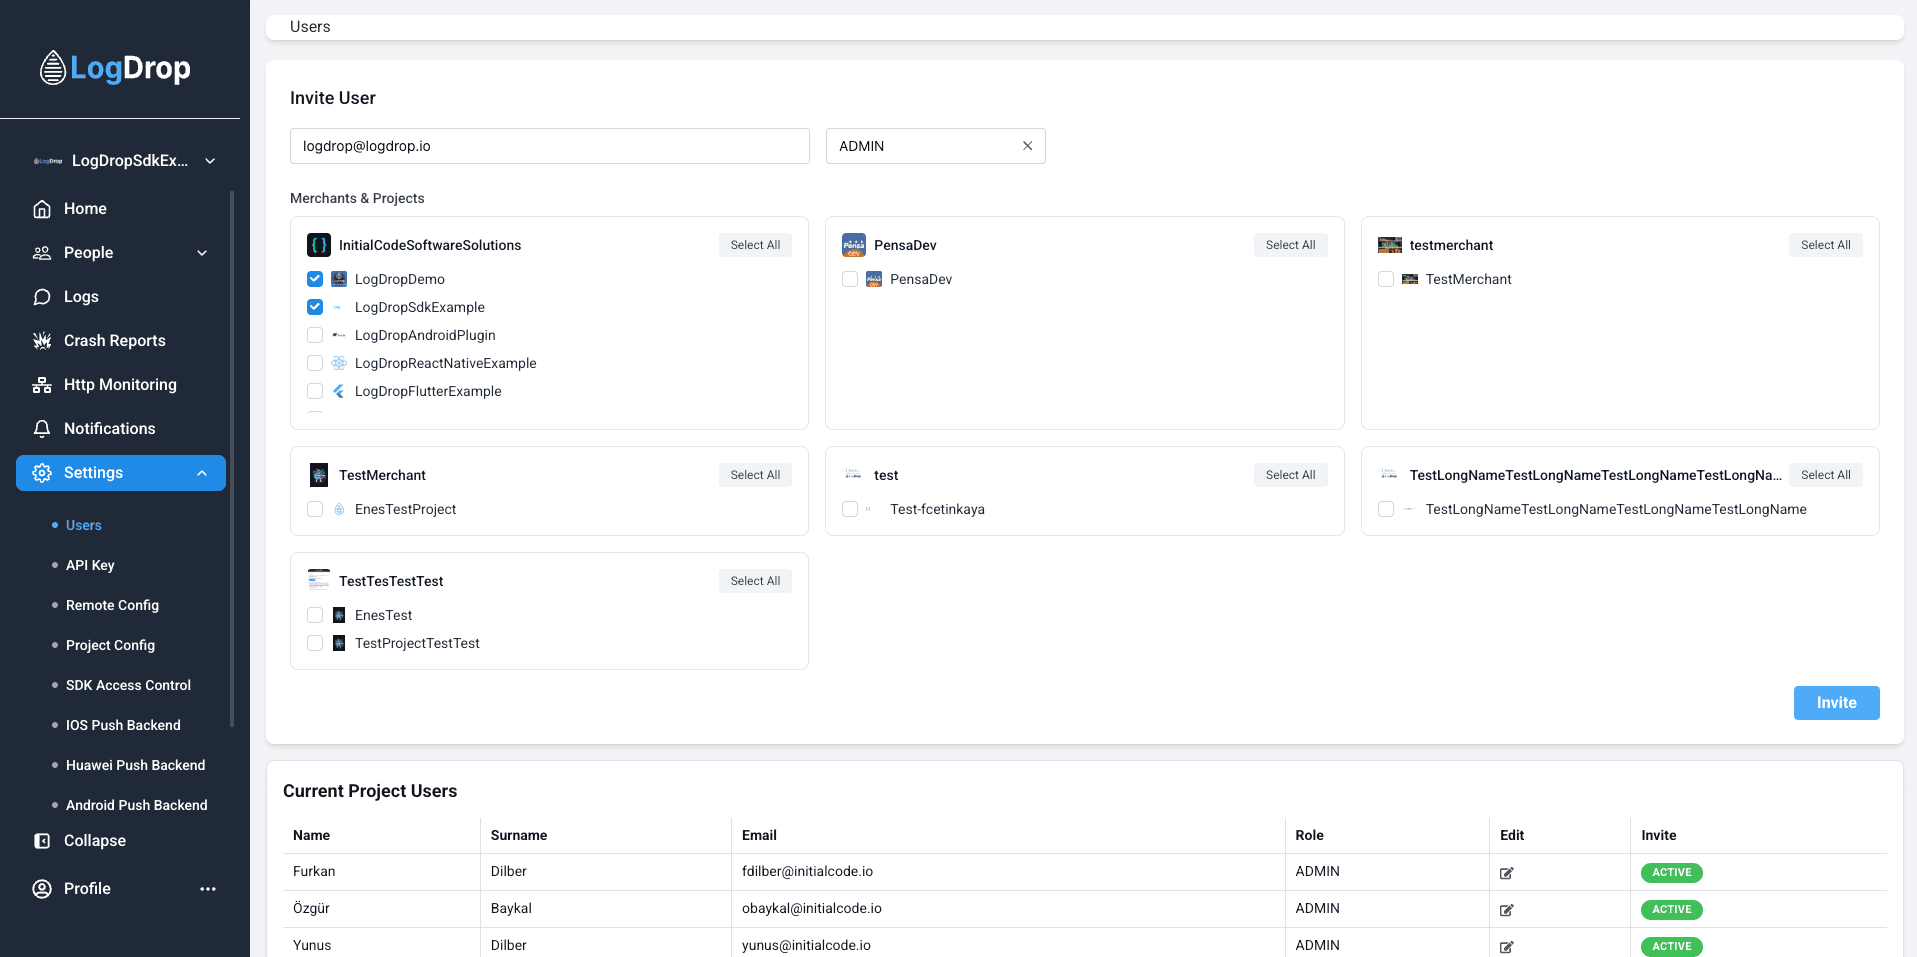Uncheck the LogDropSdkExample project checkbox

315,307
